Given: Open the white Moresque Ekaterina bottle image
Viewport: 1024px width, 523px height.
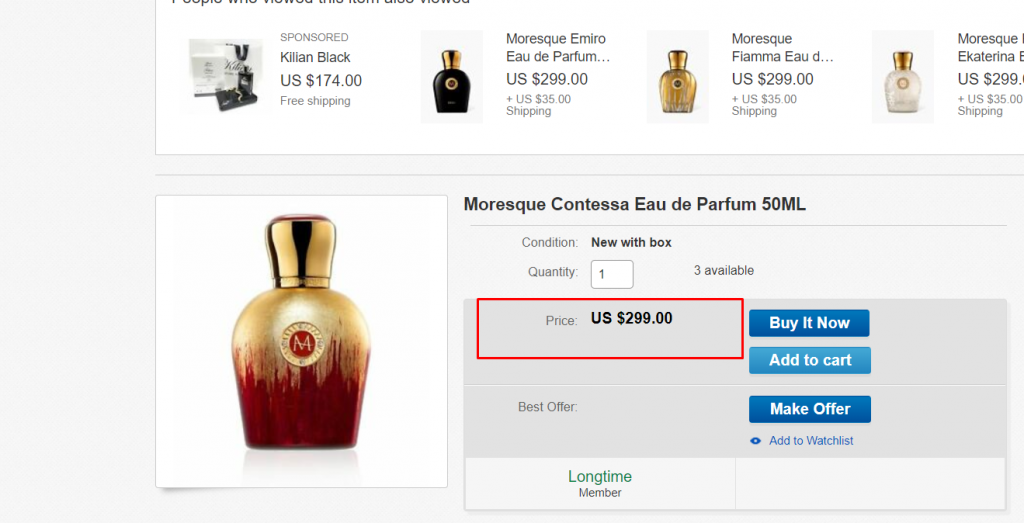Looking at the screenshot, I should pos(903,77).
